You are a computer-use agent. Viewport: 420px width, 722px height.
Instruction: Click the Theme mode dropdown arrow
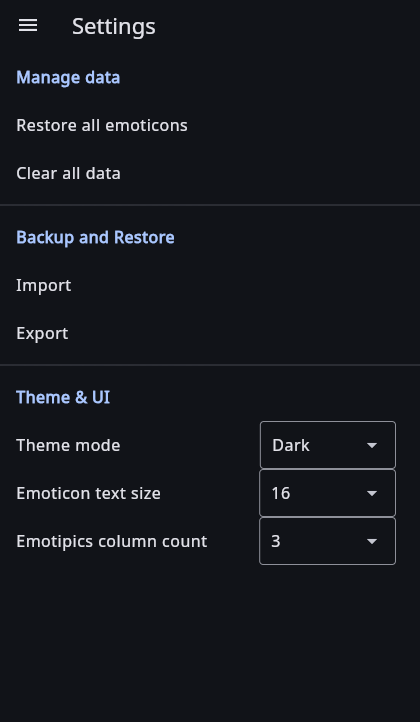[372, 445]
